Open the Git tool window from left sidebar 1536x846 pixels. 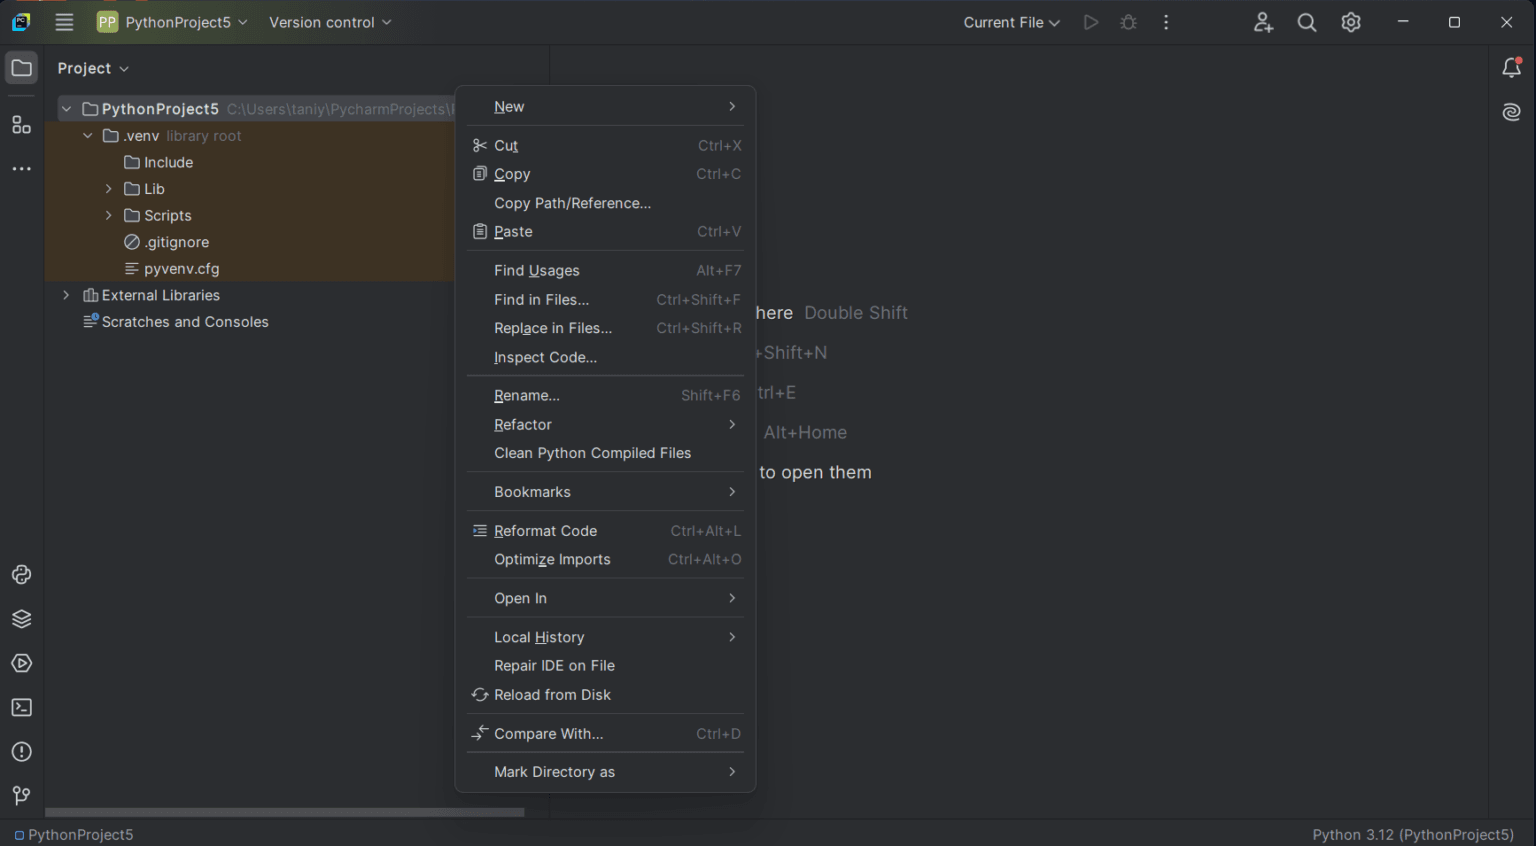[21, 796]
